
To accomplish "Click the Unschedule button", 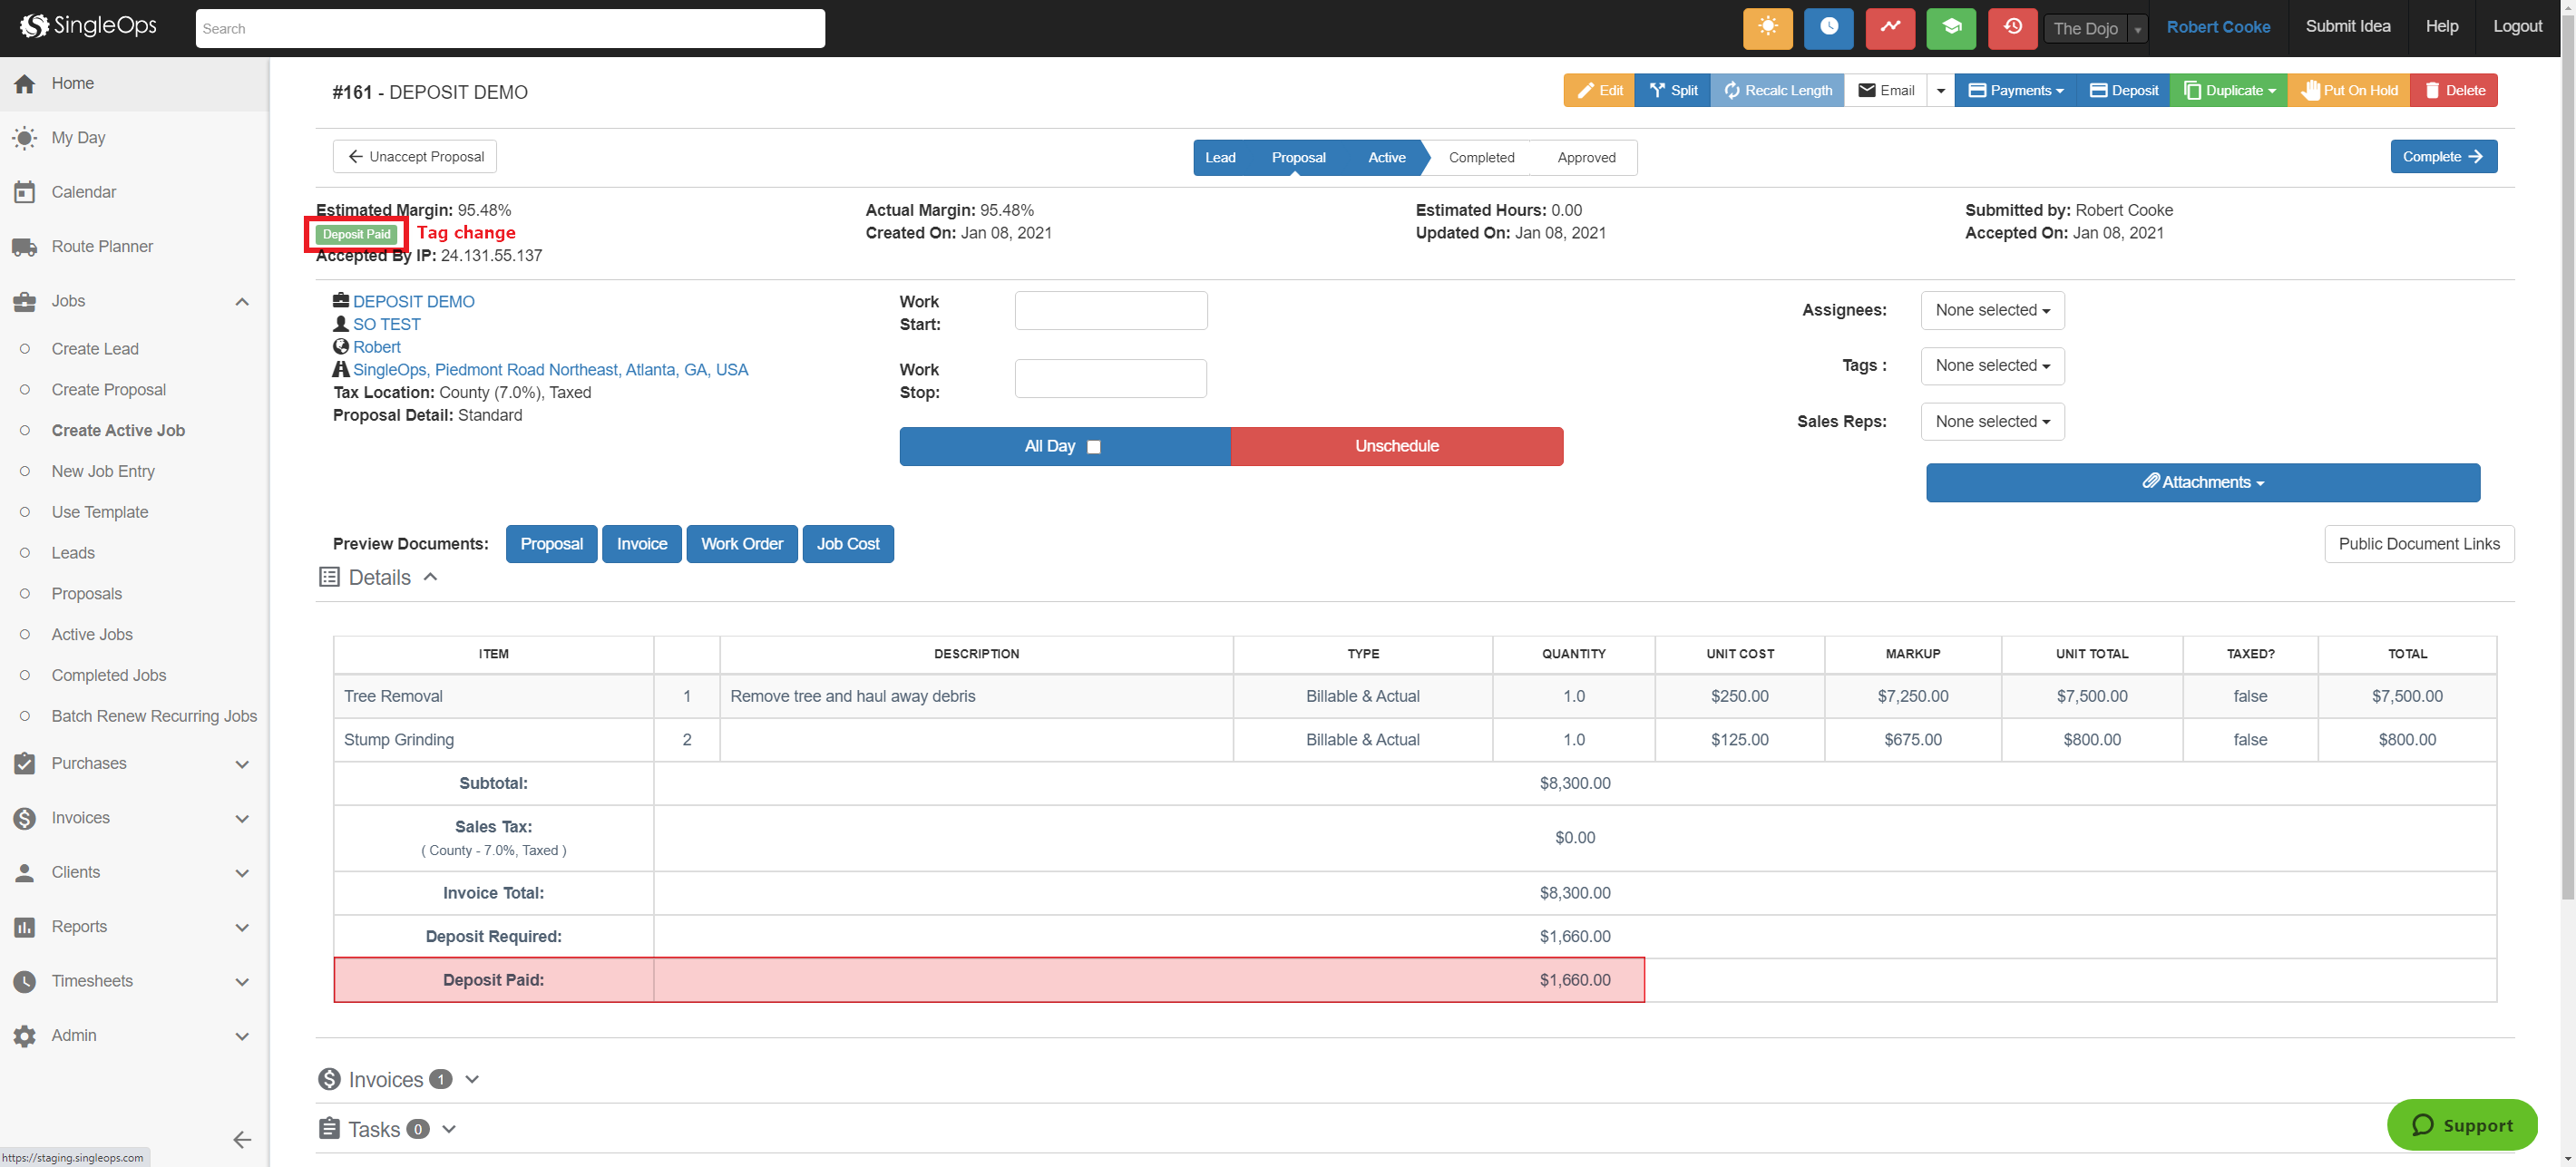I will (1396, 446).
